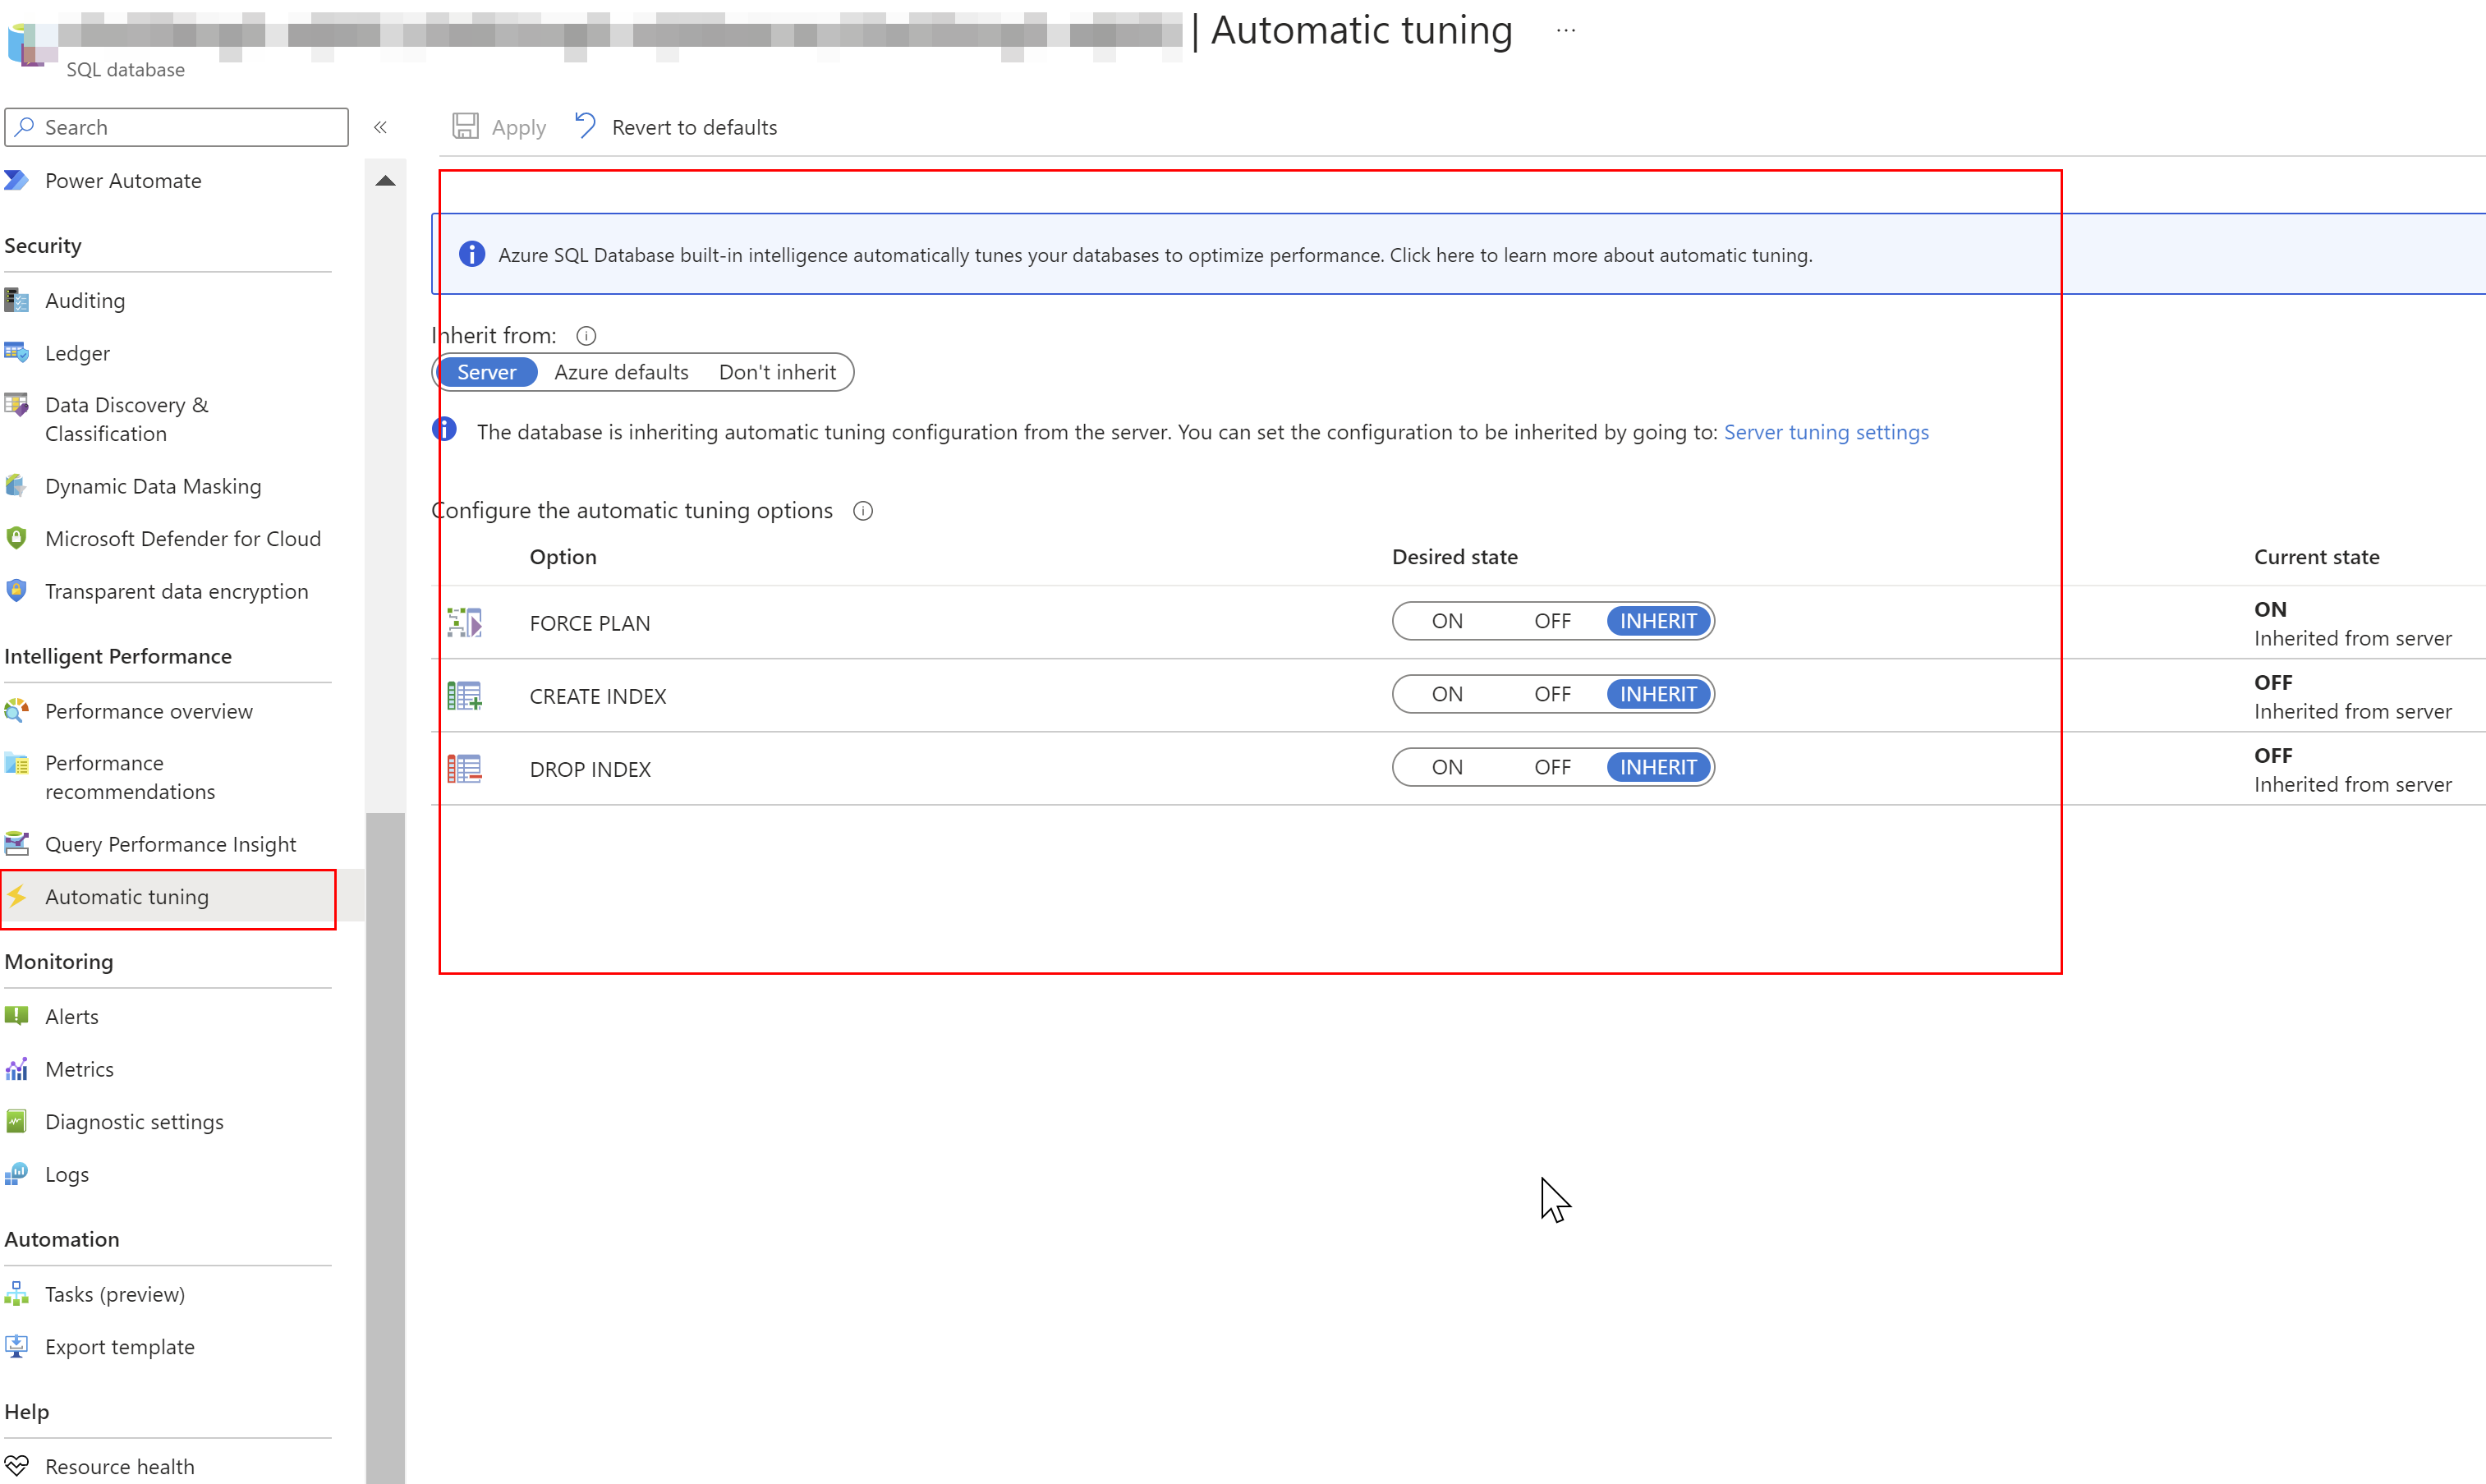The width and height of the screenshot is (2486, 1484).
Task: Click the Export template icon
Action: click(x=16, y=1346)
